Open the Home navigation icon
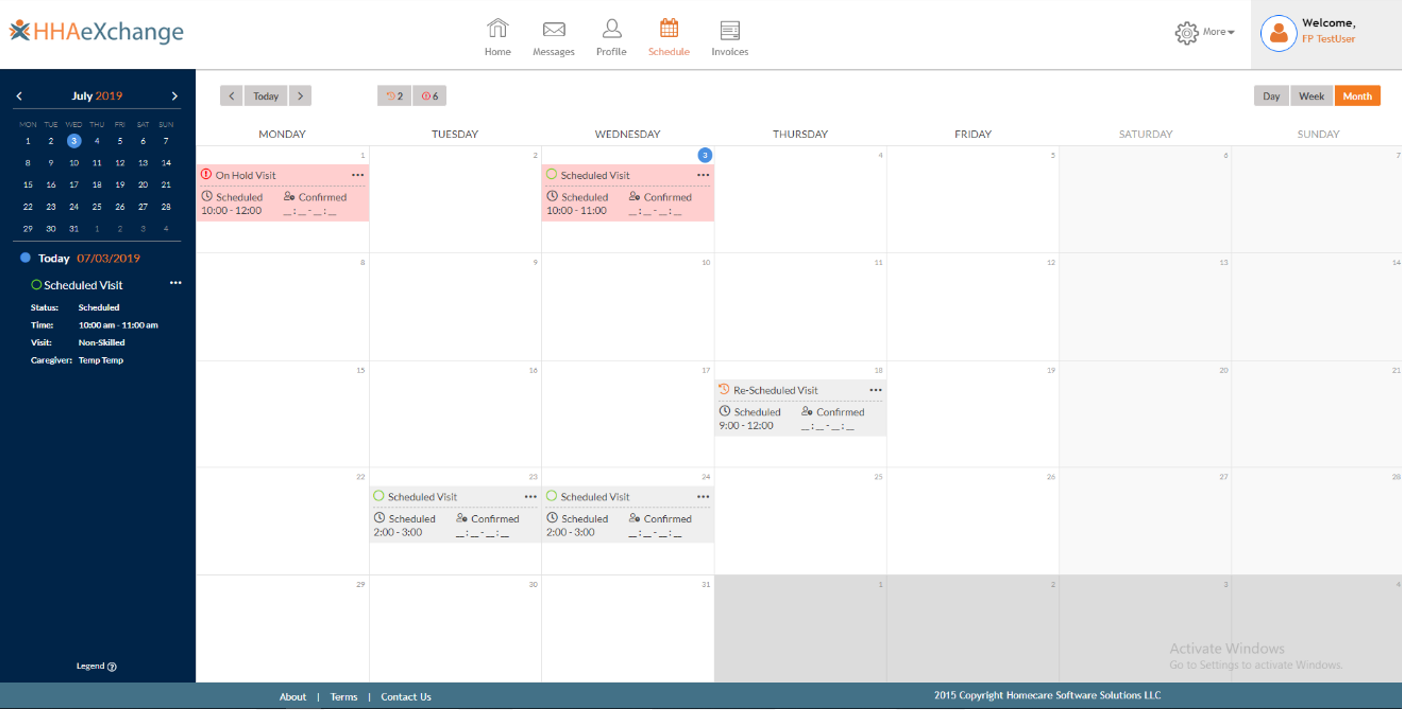Viewport: 1402px width, 710px height. pos(497,29)
